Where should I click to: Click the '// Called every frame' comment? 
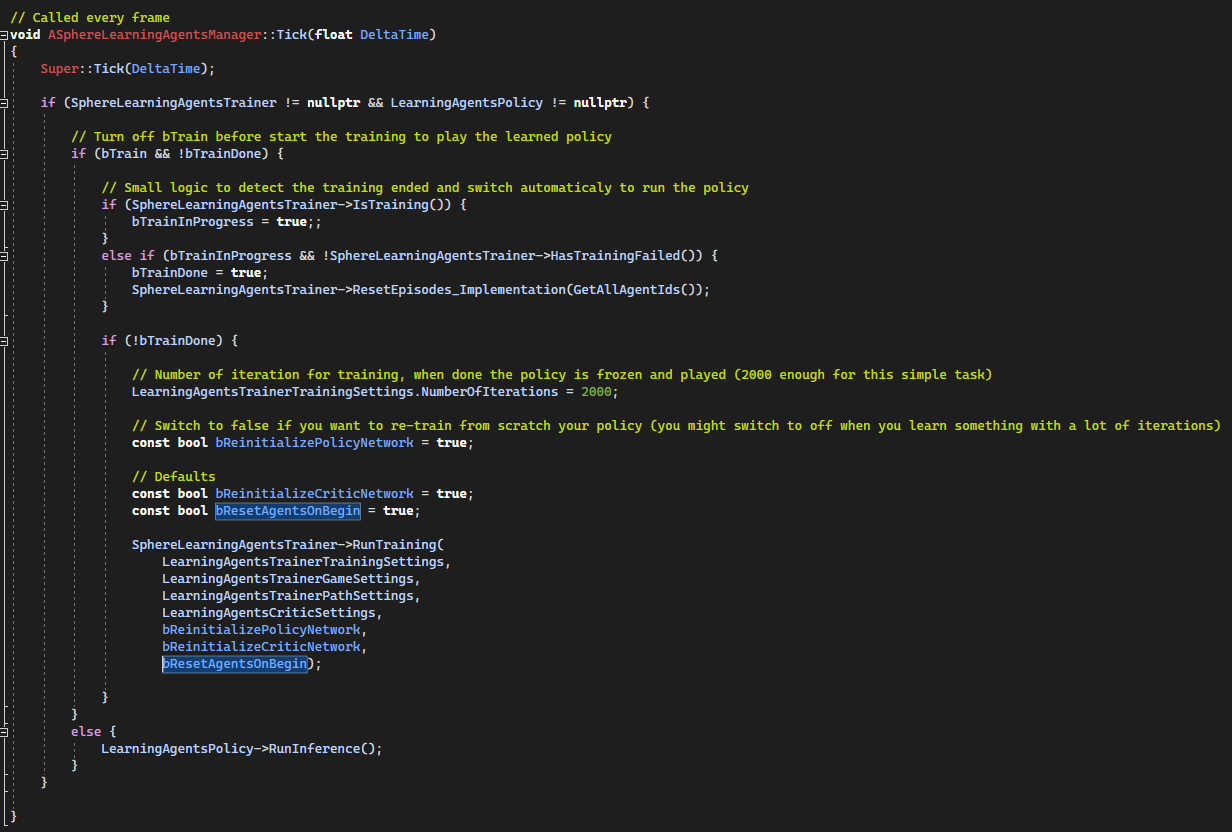pyautogui.click(x=90, y=18)
